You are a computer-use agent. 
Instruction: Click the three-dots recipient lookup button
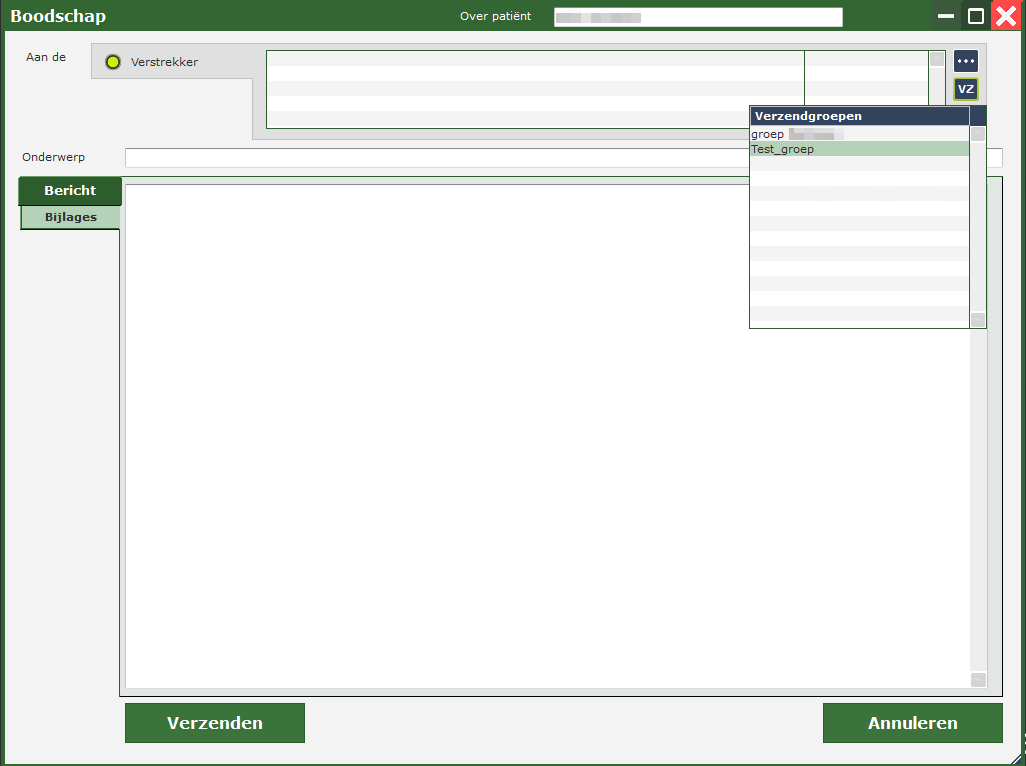[x=965, y=62]
